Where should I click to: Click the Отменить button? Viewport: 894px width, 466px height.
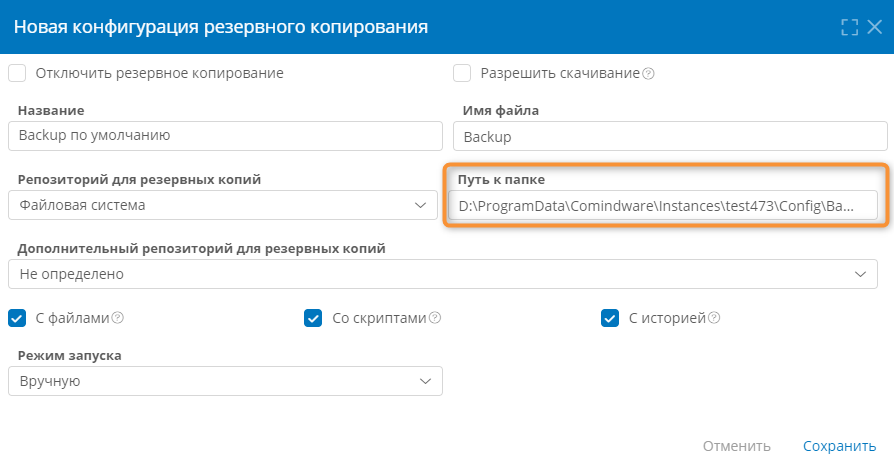(737, 446)
